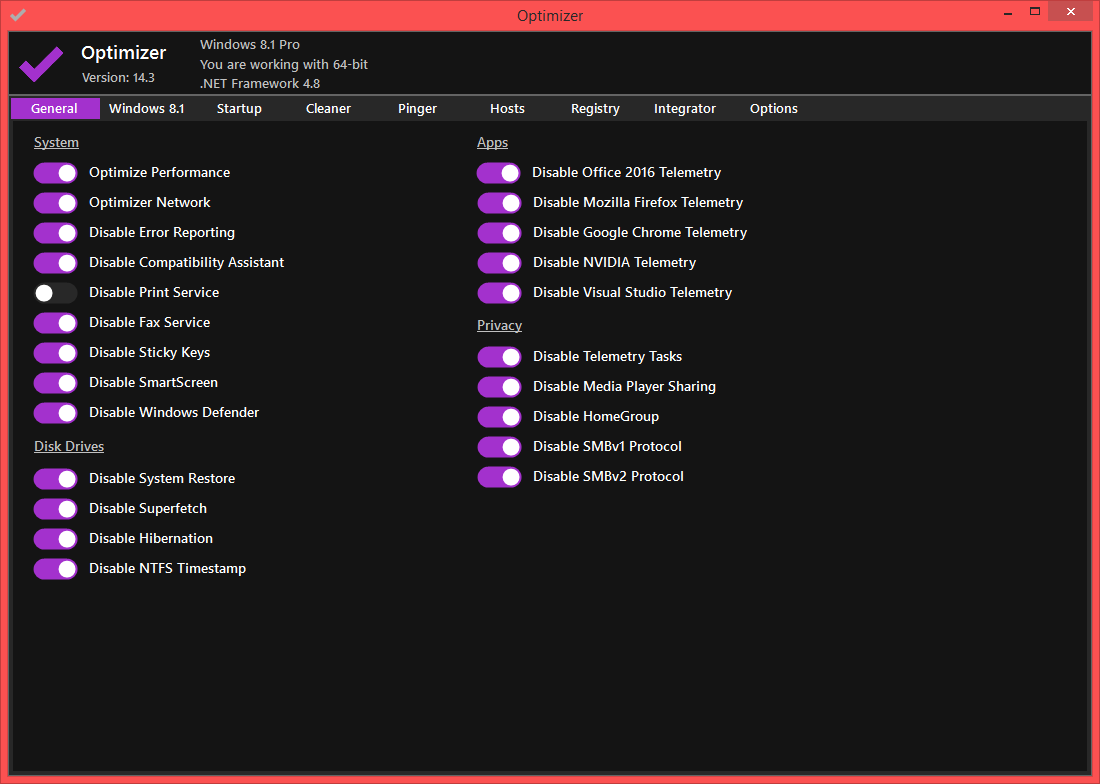This screenshot has width=1100, height=784.
Task: Toggle Disable Windows Defender off
Action: [55, 413]
